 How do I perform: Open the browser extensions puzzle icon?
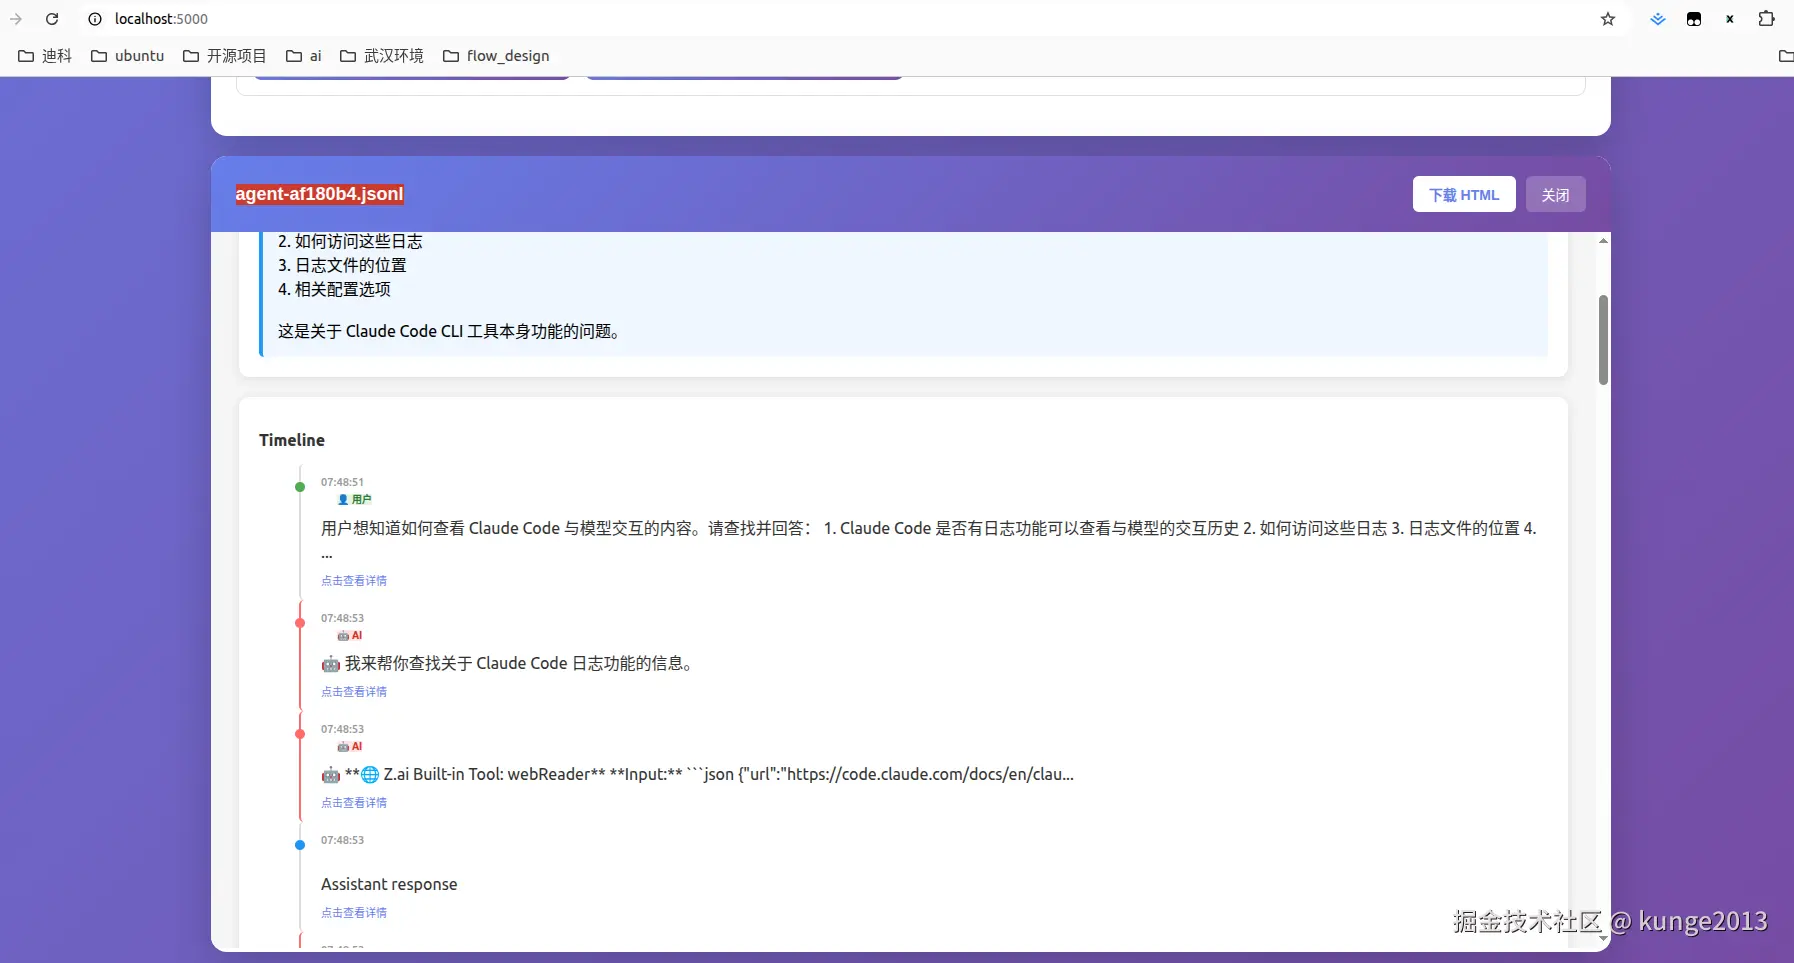(x=1766, y=19)
